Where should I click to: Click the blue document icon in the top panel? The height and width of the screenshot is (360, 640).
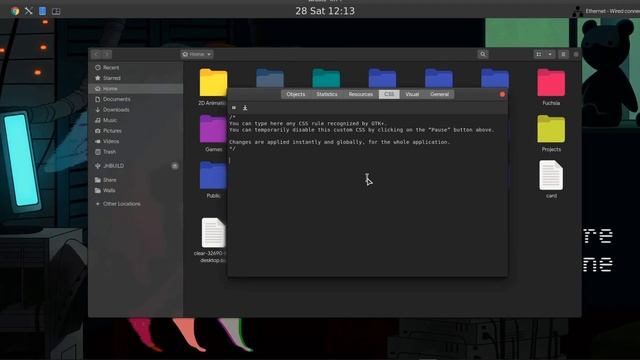42,11
